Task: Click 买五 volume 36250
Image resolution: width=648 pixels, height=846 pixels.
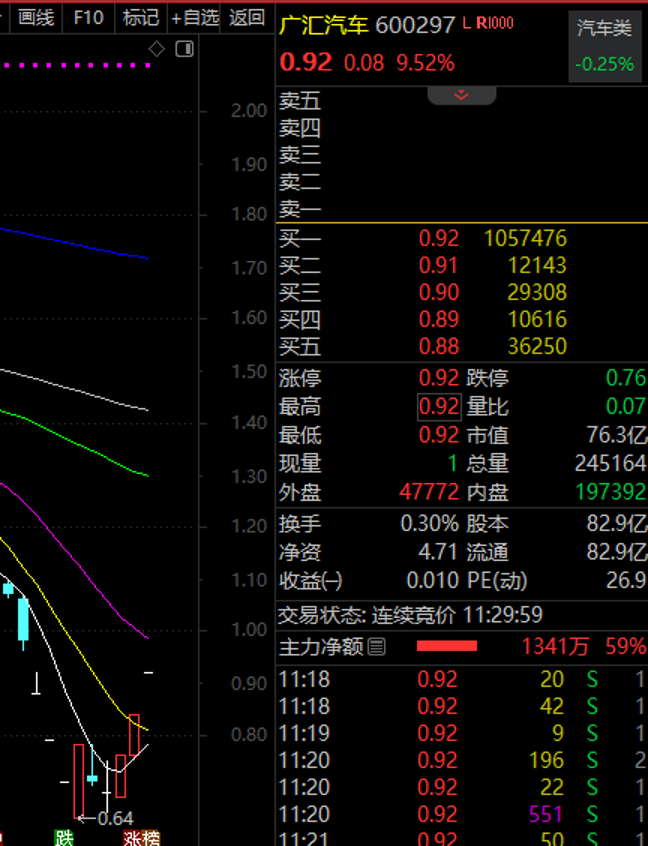Action: [537, 346]
